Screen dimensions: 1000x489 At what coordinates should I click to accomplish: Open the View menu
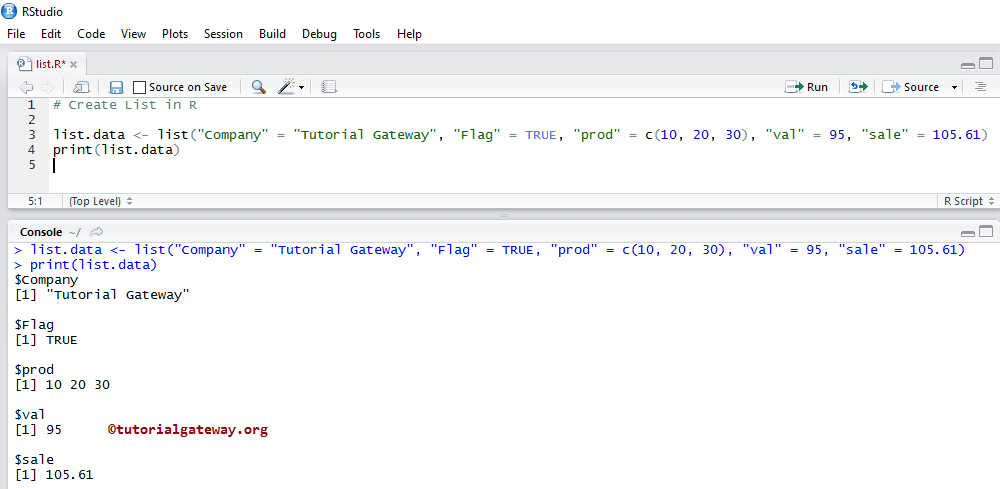[133, 34]
